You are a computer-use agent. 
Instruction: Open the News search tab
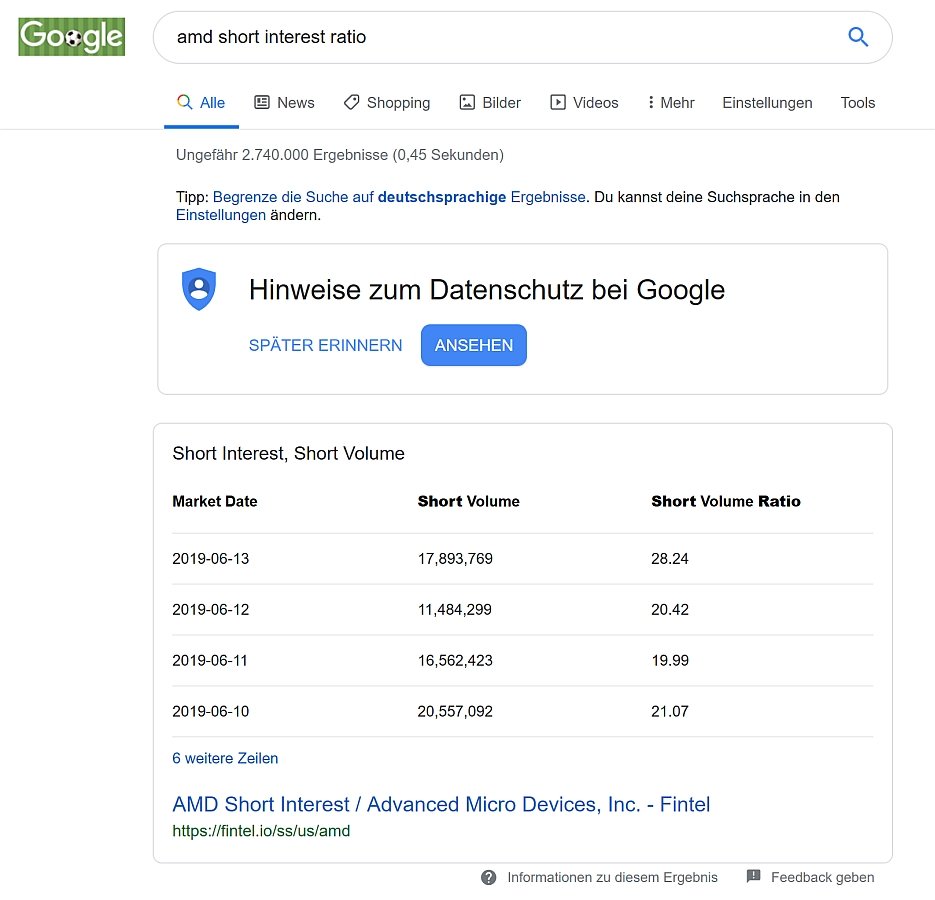tap(284, 102)
